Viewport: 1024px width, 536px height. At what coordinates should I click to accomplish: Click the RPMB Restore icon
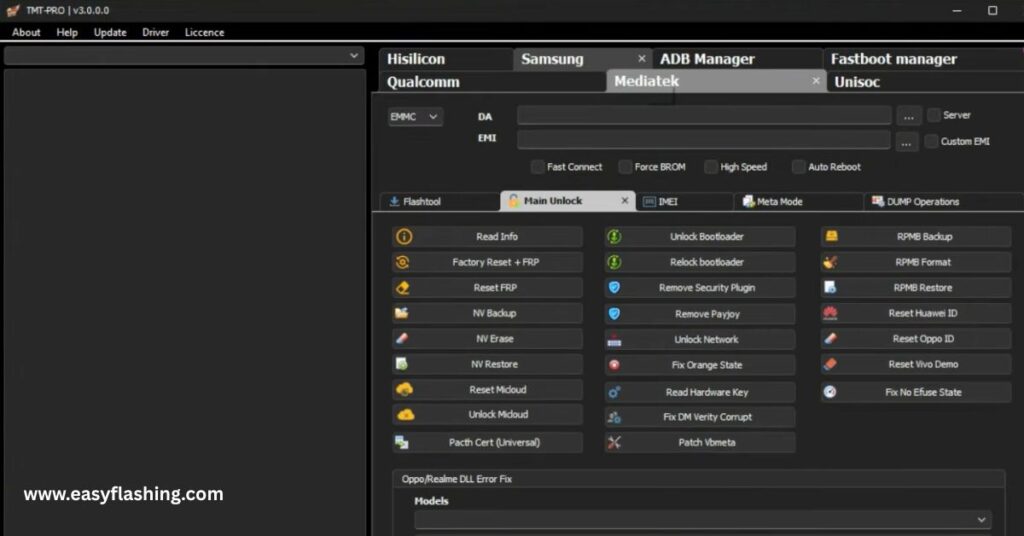pyautogui.click(x=830, y=287)
